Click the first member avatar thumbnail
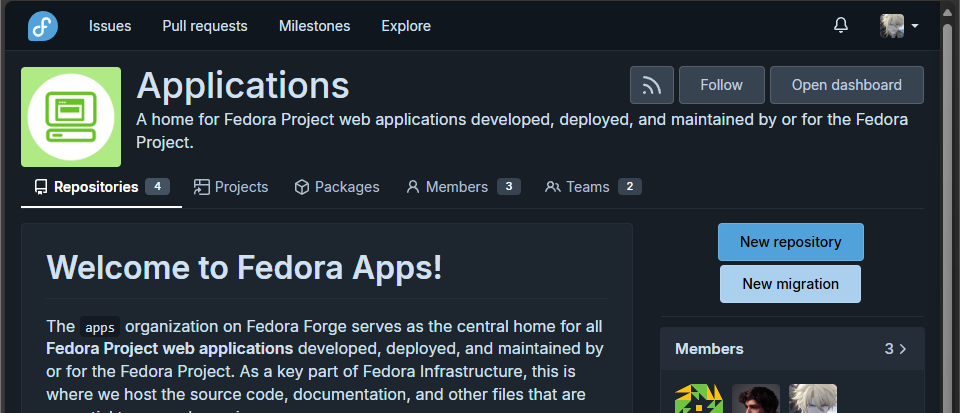Image resolution: width=960 pixels, height=413 pixels. click(x=698, y=400)
